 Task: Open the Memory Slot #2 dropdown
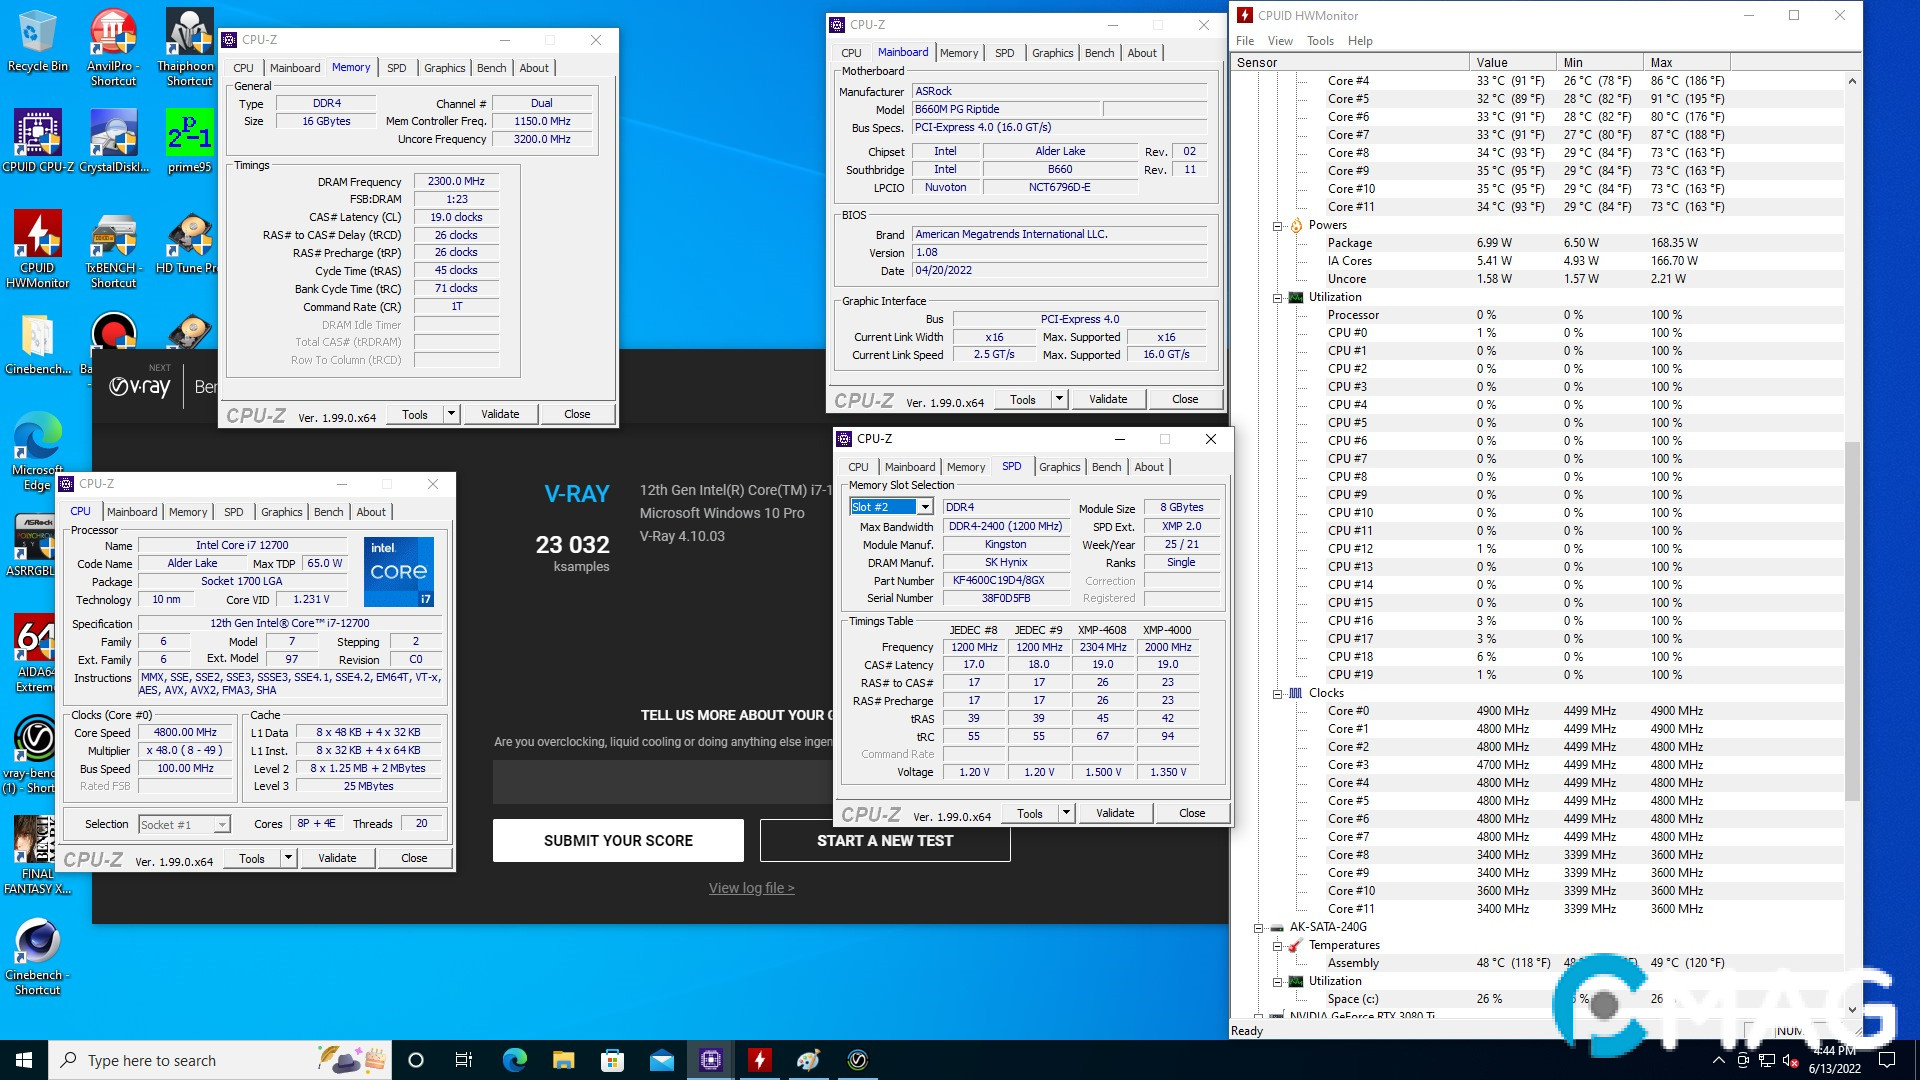pos(925,507)
